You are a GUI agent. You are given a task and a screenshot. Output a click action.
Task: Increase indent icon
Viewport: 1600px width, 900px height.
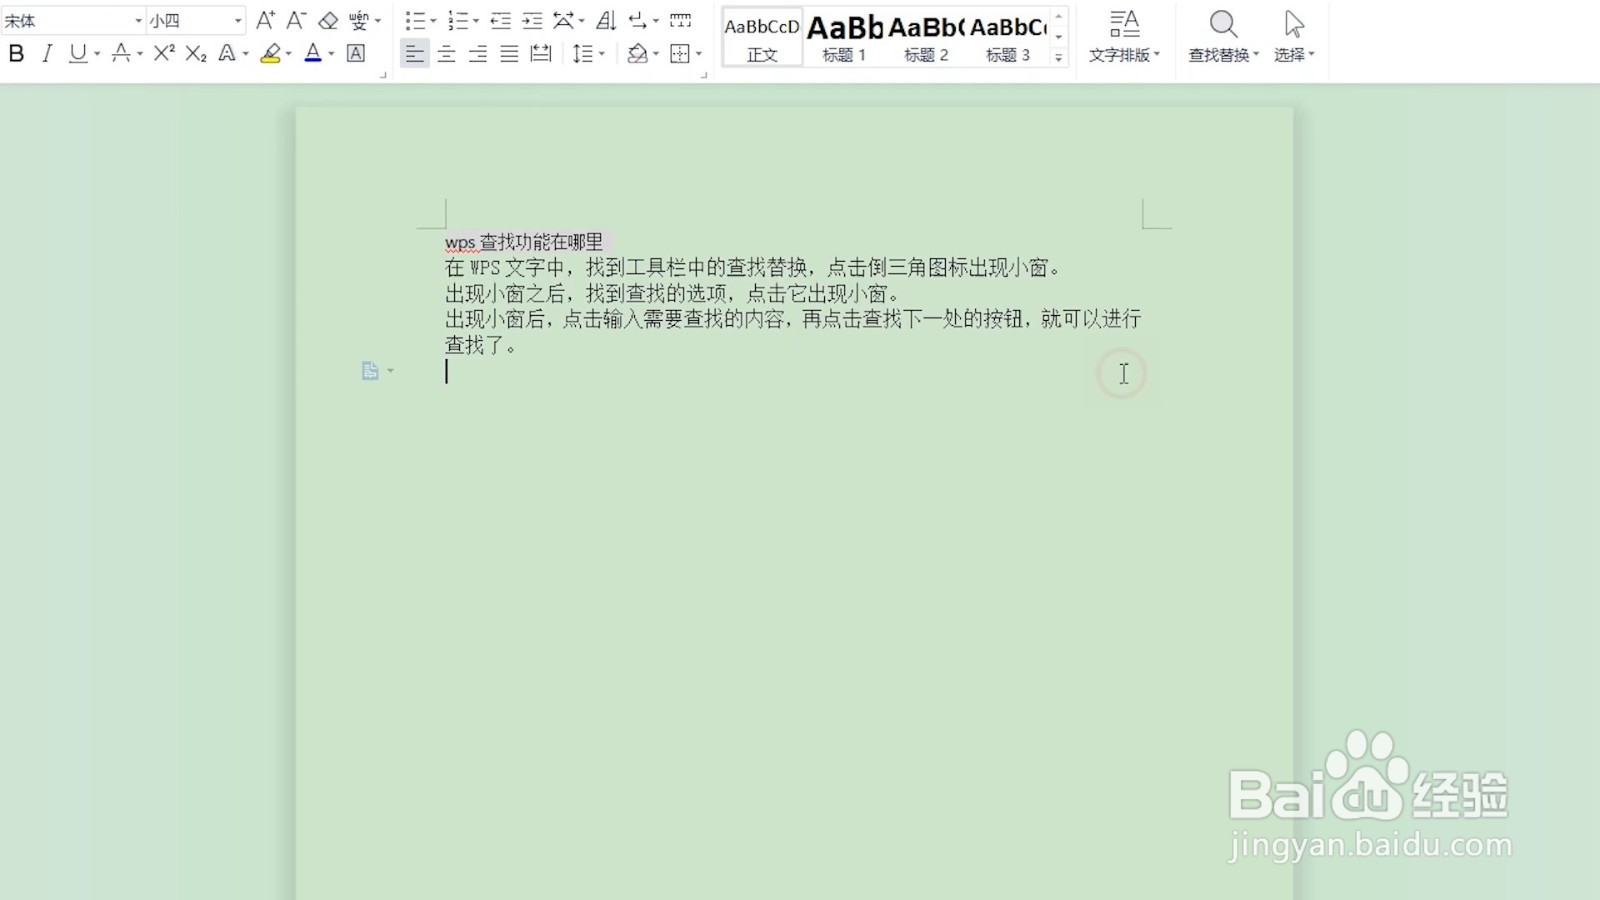tap(532, 20)
